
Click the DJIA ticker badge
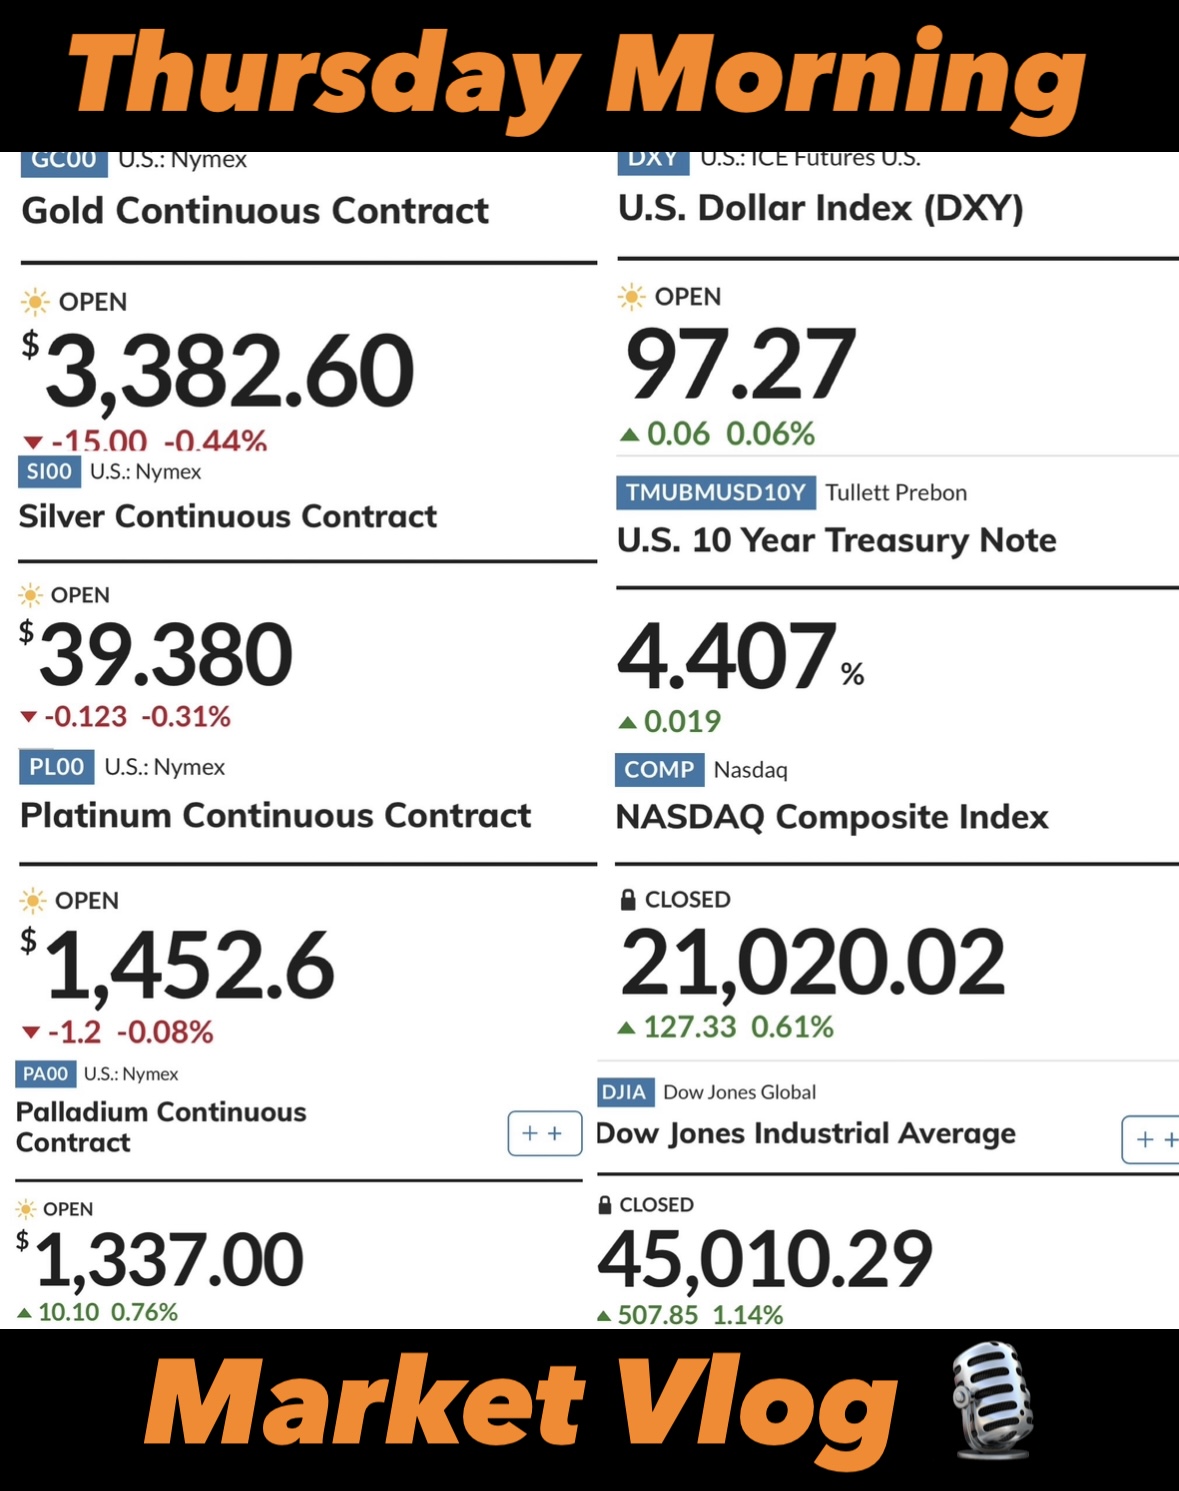625,1092
